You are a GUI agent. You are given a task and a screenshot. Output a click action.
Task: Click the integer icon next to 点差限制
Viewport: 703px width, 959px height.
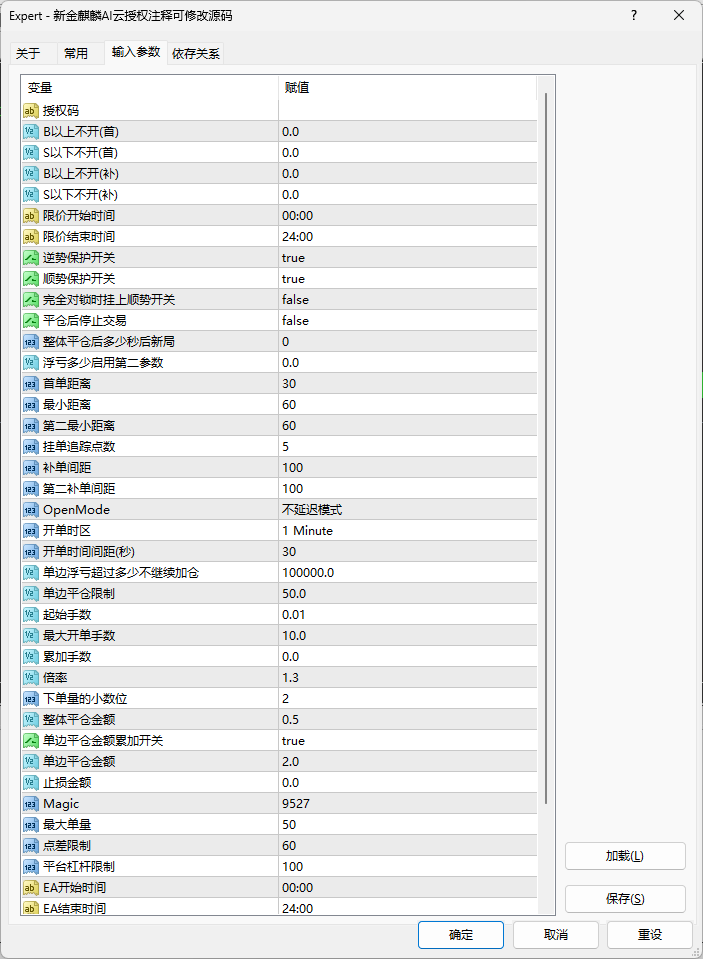(30, 845)
